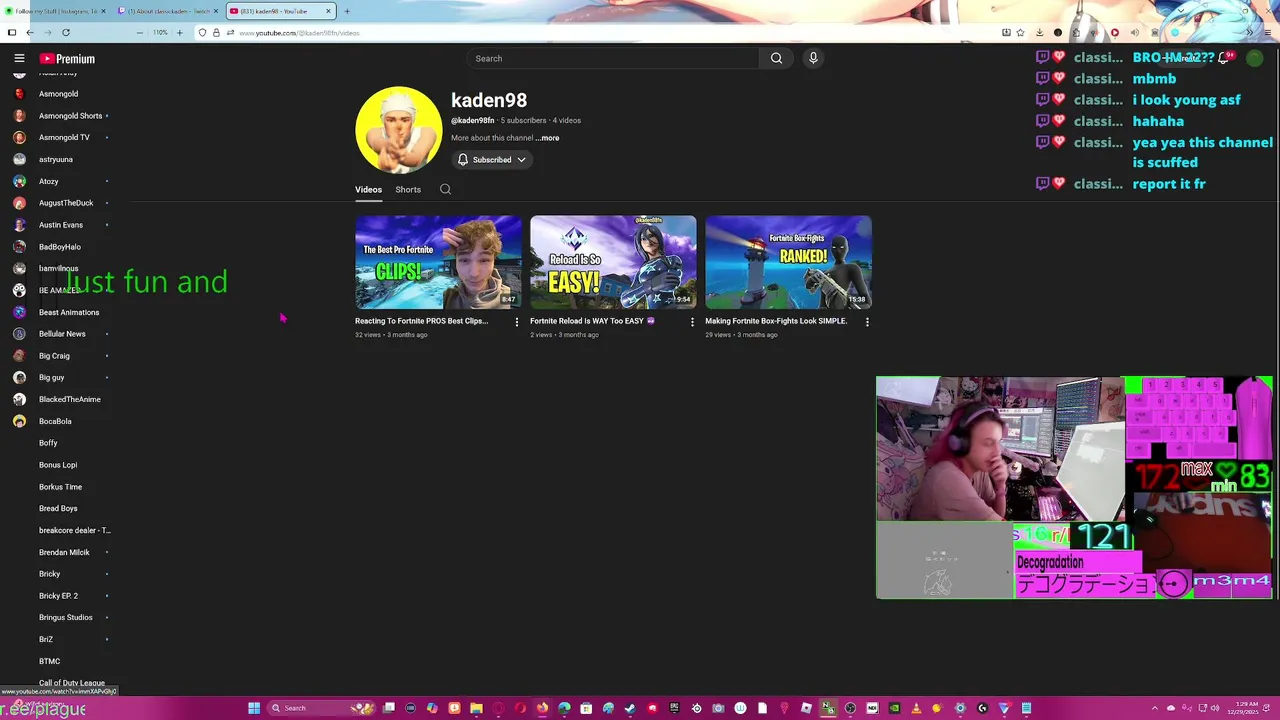Zoom in with the plus button
This screenshot has height=720, width=1280.
pos(180,32)
